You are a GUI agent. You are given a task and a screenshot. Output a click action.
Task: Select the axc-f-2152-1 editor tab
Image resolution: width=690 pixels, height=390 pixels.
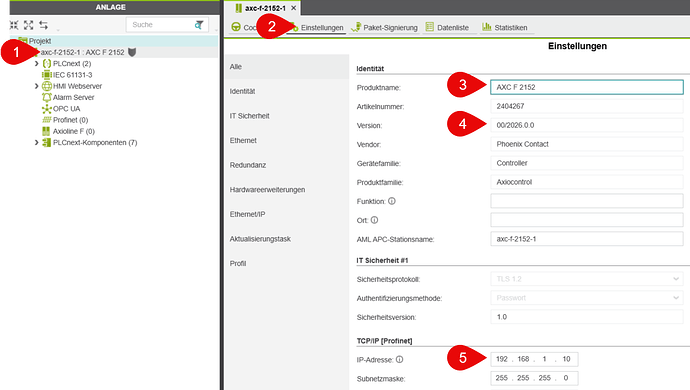265,8
